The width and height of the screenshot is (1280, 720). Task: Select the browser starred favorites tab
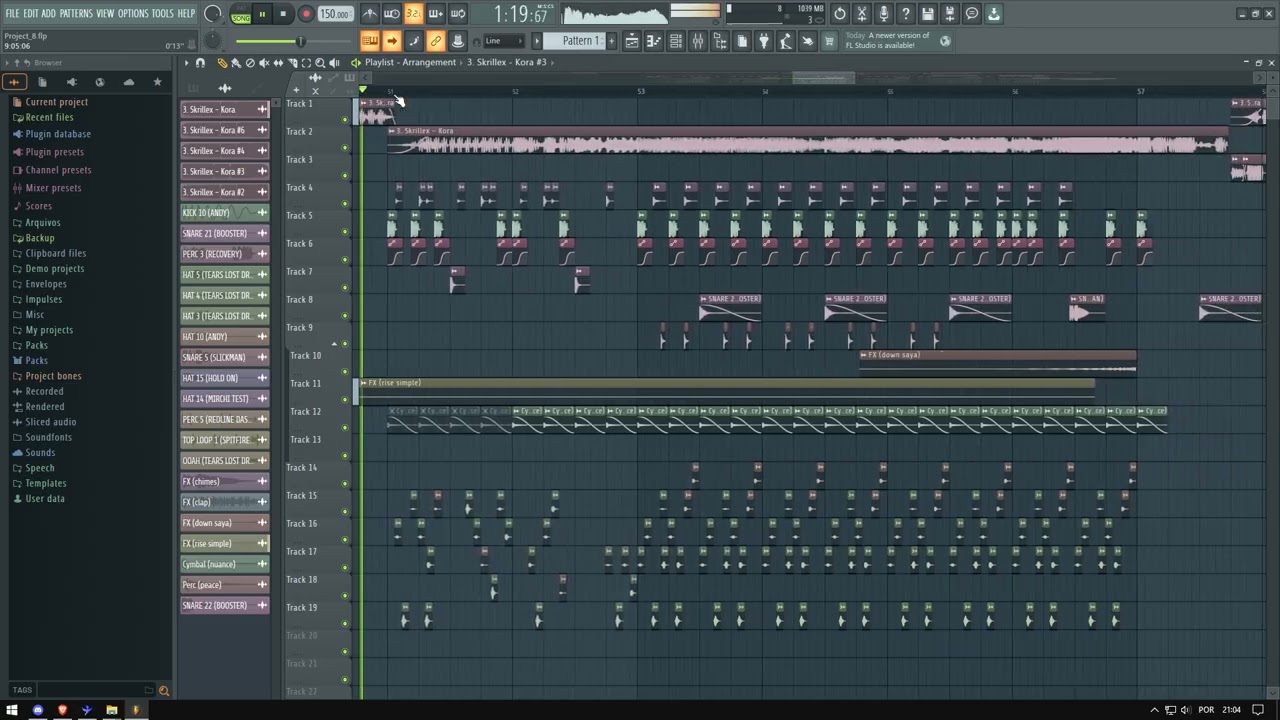click(x=157, y=82)
